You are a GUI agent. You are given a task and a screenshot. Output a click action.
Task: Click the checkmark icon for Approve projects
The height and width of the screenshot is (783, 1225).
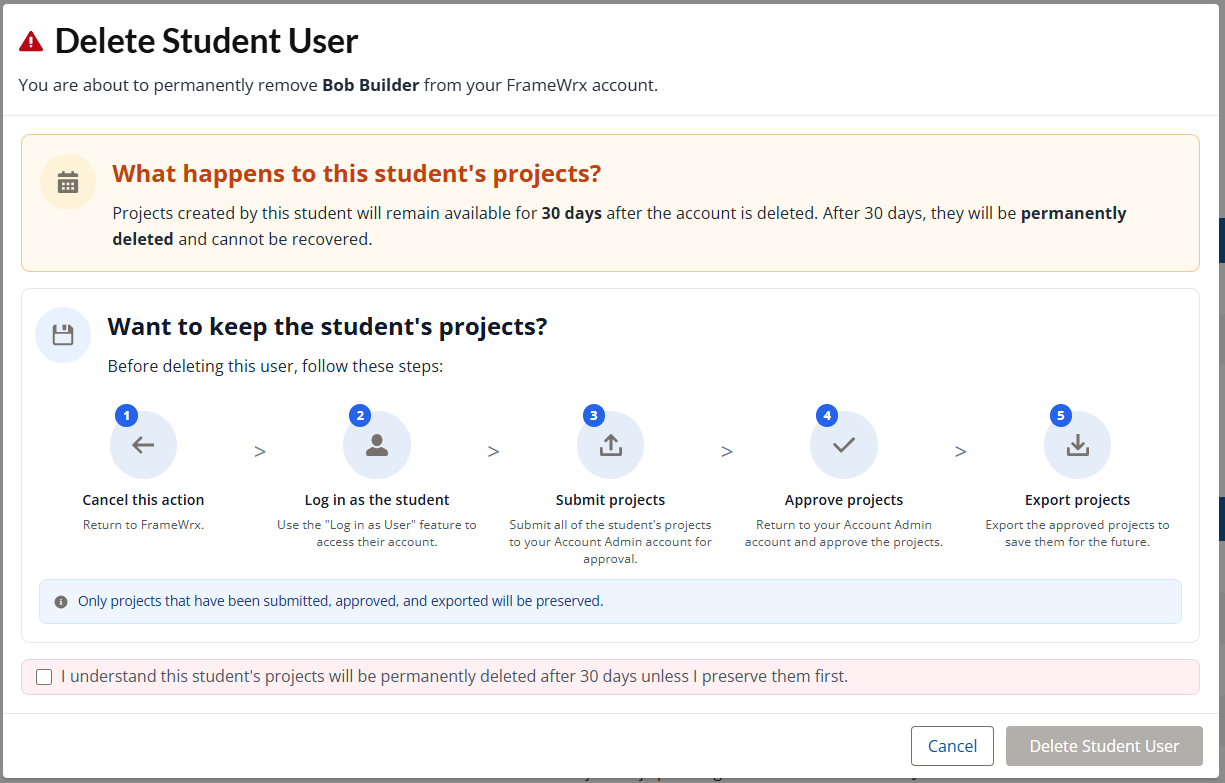844,445
